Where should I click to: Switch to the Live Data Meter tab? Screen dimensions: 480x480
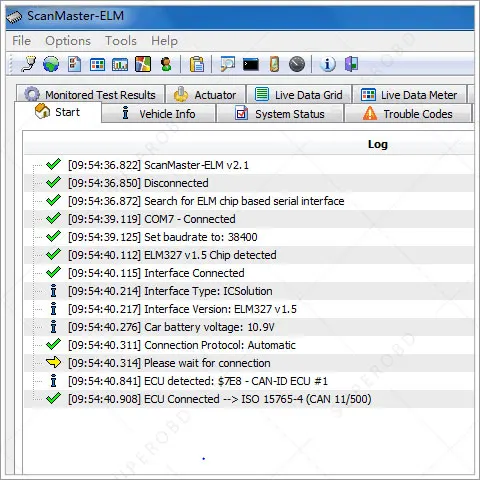pyautogui.click(x=410, y=95)
